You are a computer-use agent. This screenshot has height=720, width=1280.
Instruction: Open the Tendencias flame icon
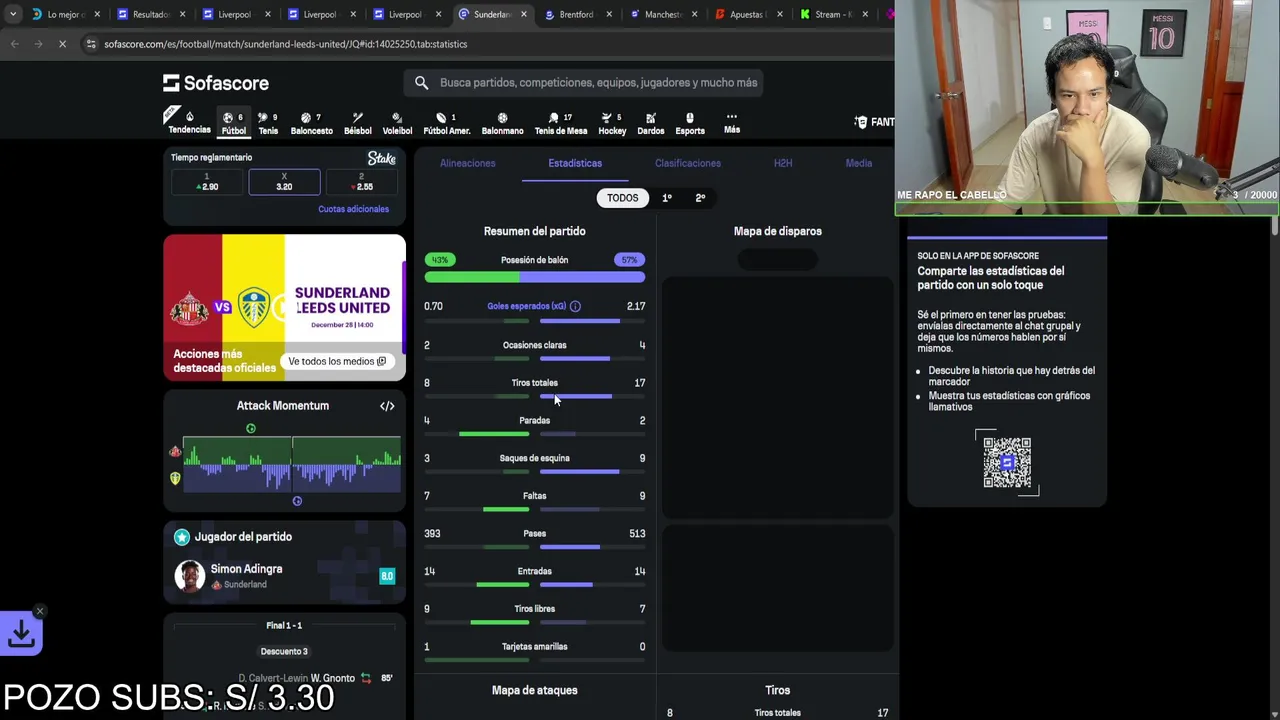(x=189, y=117)
